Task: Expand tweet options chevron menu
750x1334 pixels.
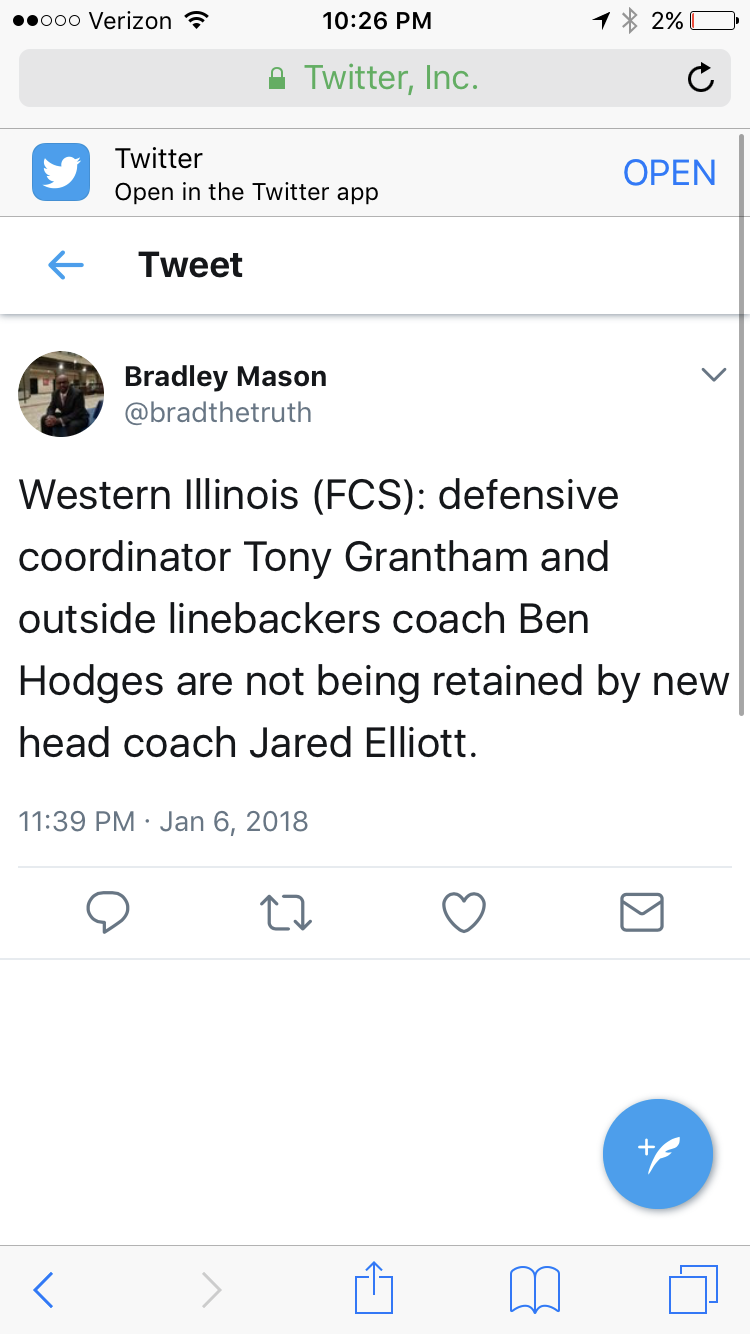Action: click(x=713, y=375)
